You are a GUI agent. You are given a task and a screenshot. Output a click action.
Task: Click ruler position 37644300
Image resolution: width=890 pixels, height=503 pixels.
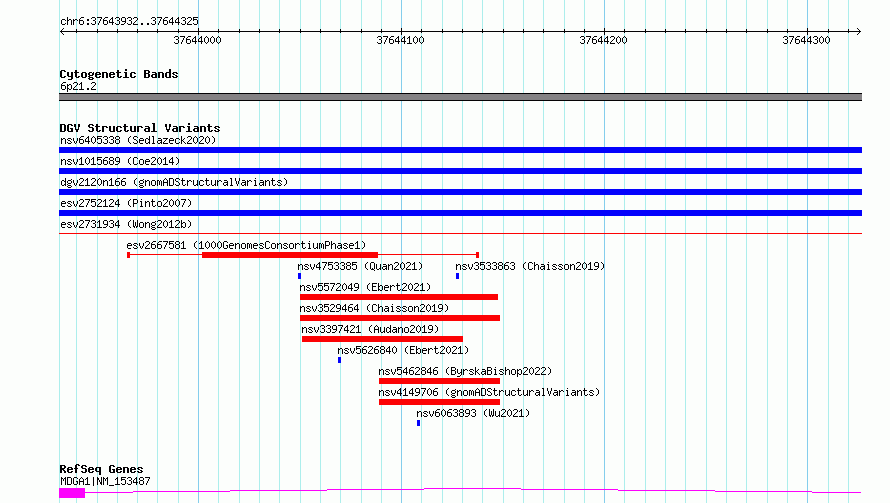click(x=806, y=40)
